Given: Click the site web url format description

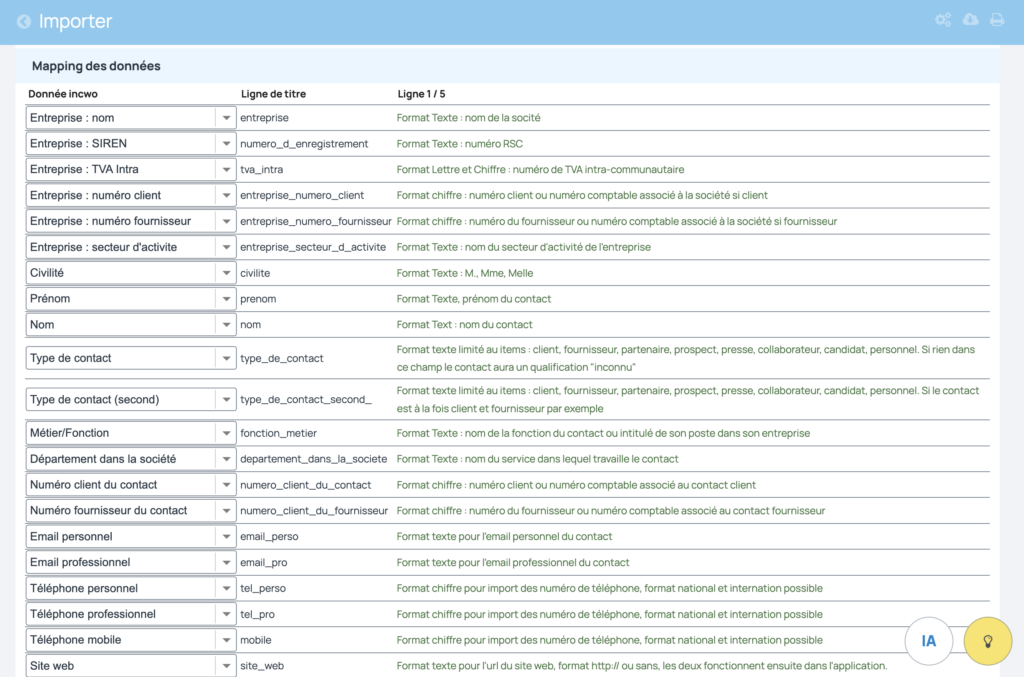Looking at the screenshot, I should coord(642,666).
